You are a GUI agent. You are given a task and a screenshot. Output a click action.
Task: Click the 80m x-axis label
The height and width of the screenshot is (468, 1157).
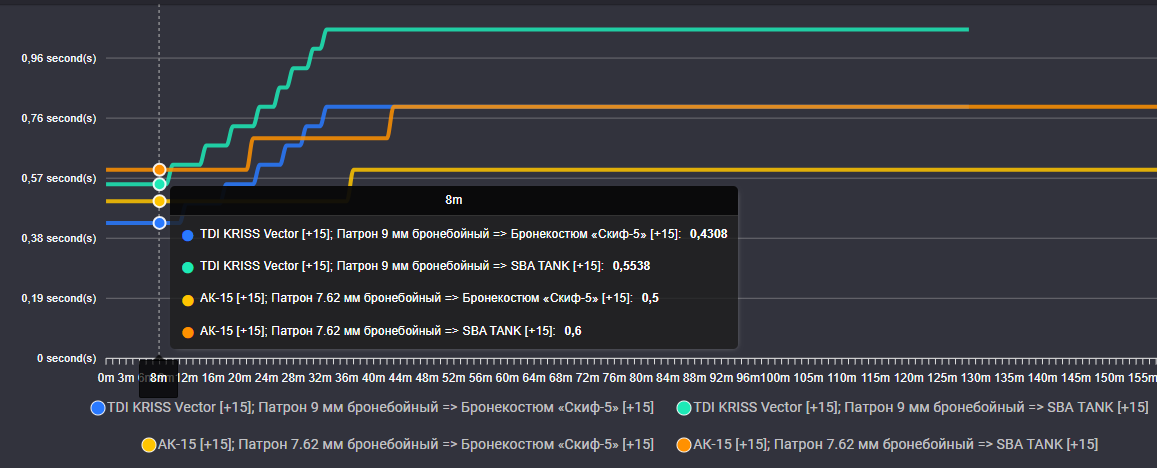tap(640, 379)
